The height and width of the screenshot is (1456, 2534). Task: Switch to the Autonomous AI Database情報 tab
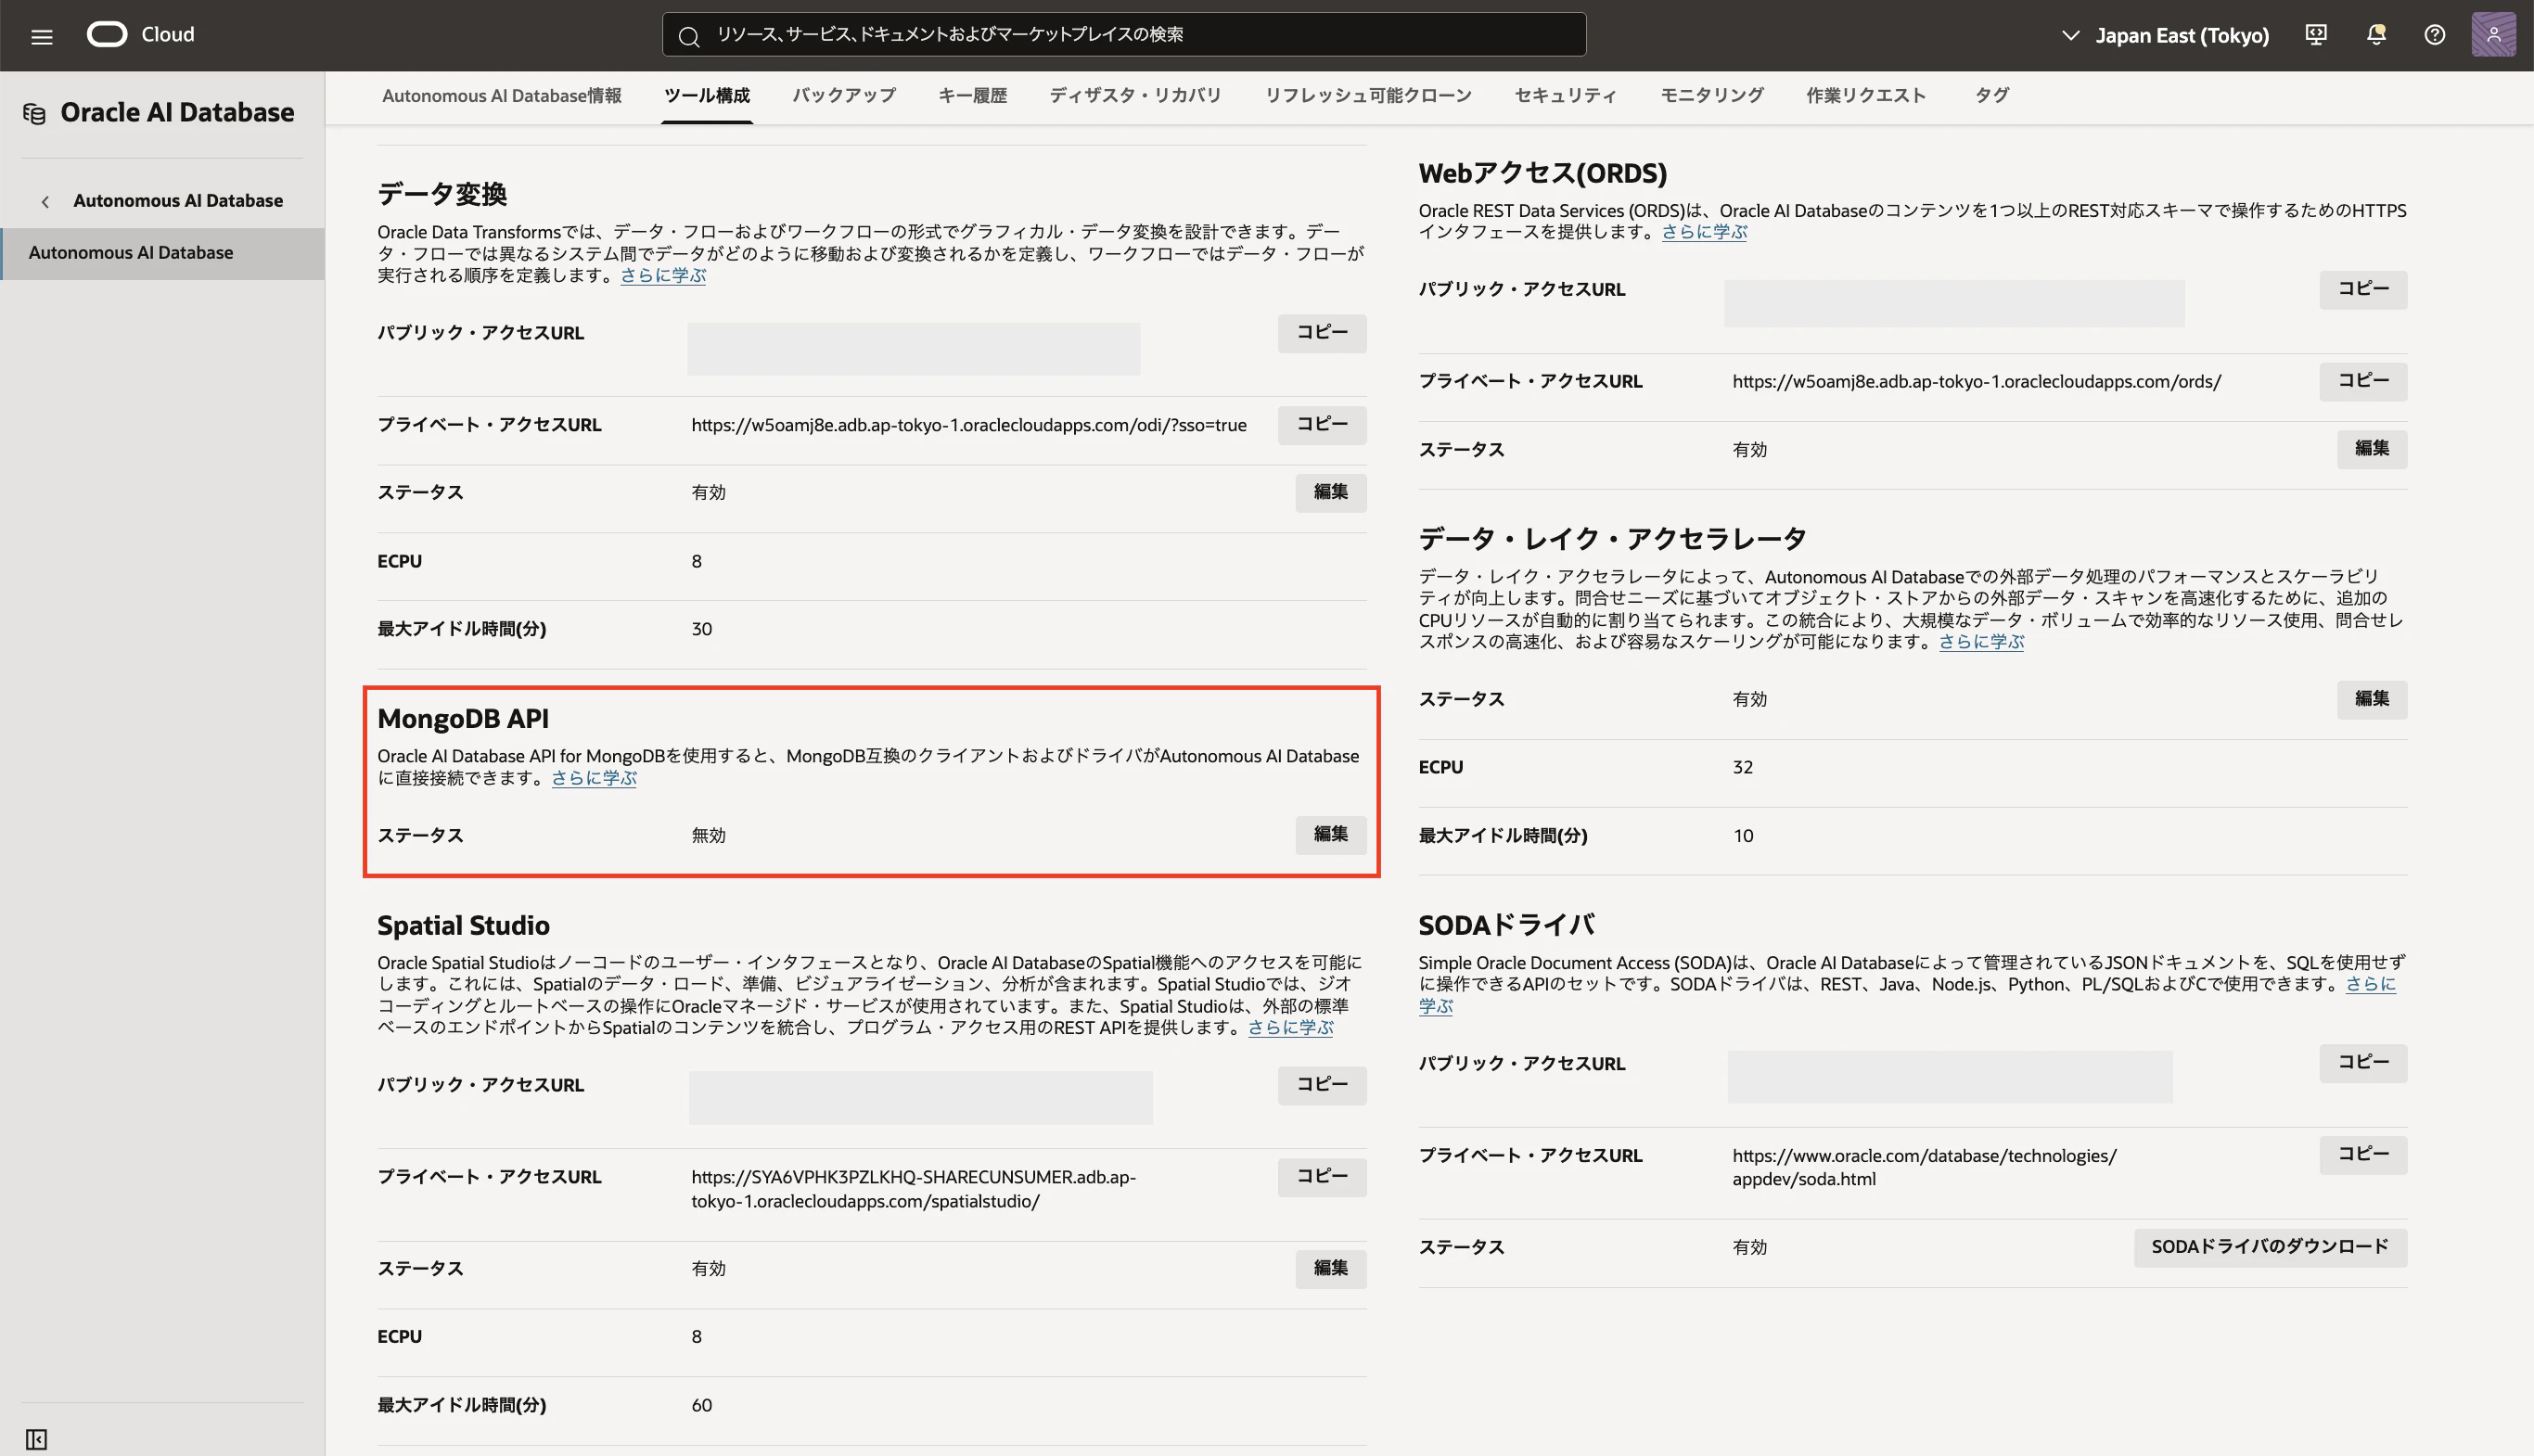click(502, 96)
